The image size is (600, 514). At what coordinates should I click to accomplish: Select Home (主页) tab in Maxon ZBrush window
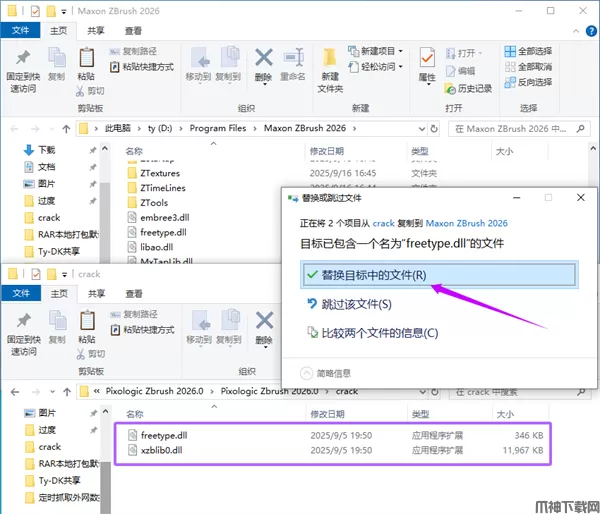point(59,31)
